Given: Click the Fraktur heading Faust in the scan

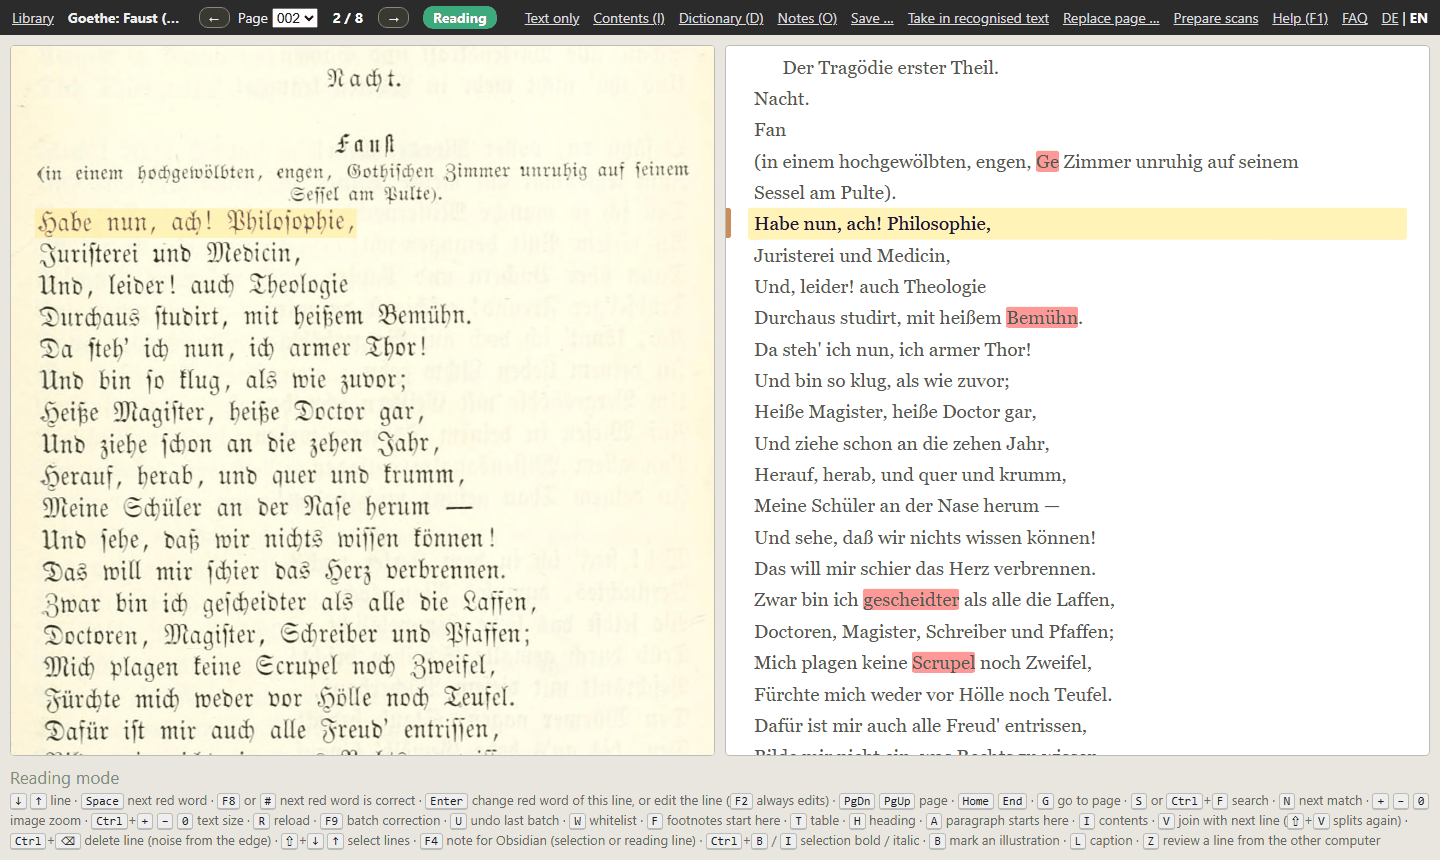Looking at the screenshot, I should [365, 143].
